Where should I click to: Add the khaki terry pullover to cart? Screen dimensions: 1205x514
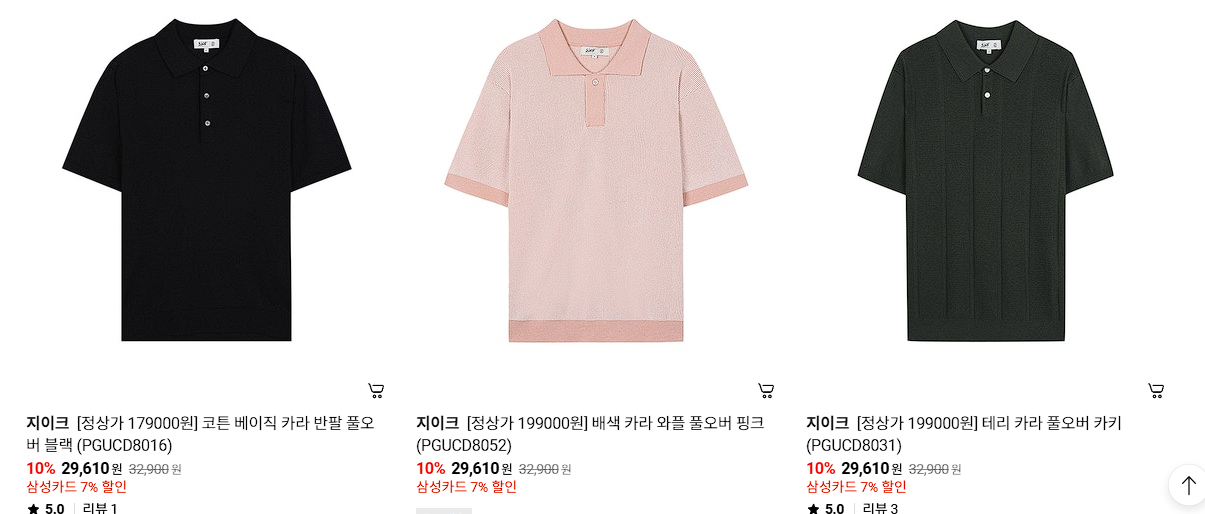1156,390
